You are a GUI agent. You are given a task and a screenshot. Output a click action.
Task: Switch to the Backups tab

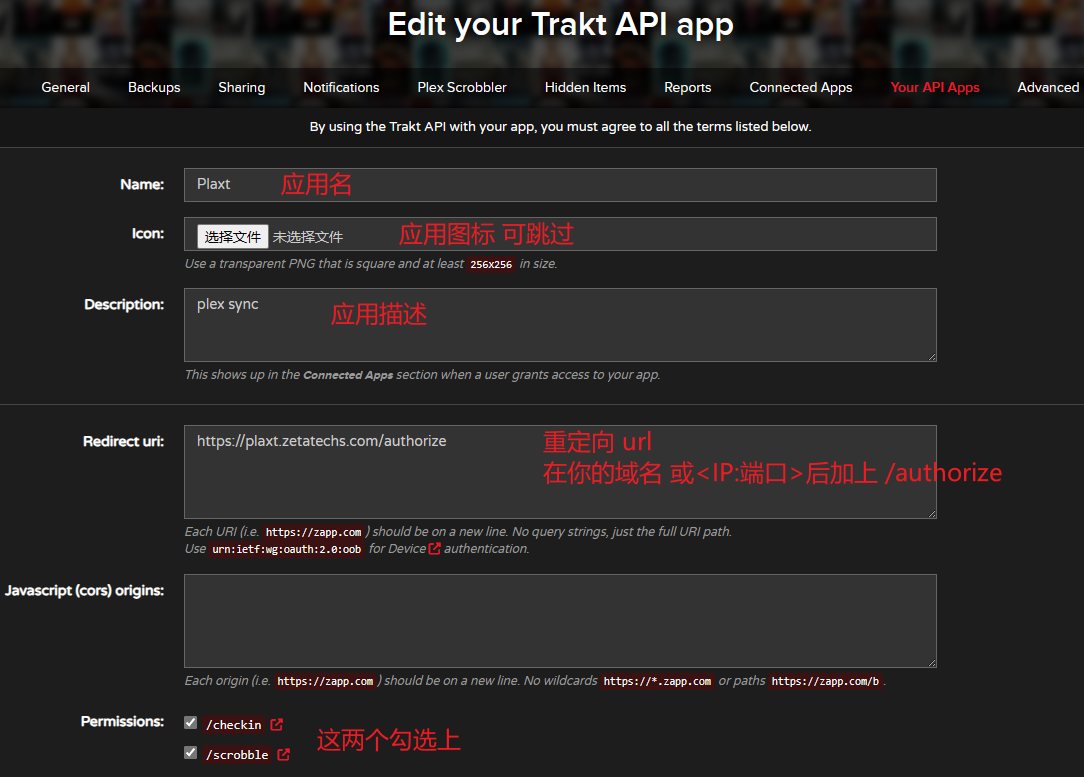pyautogui.click(x=154, y=87)
